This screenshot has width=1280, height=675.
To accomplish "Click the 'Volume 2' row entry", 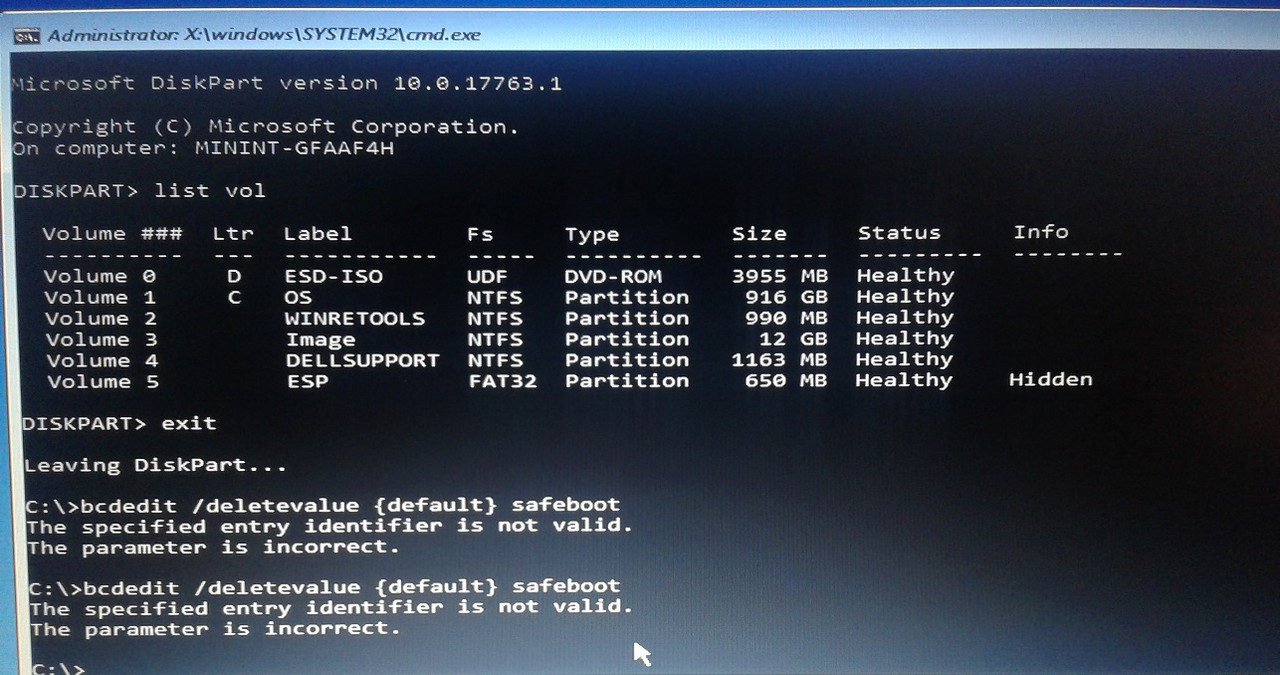I will point(100,319).
